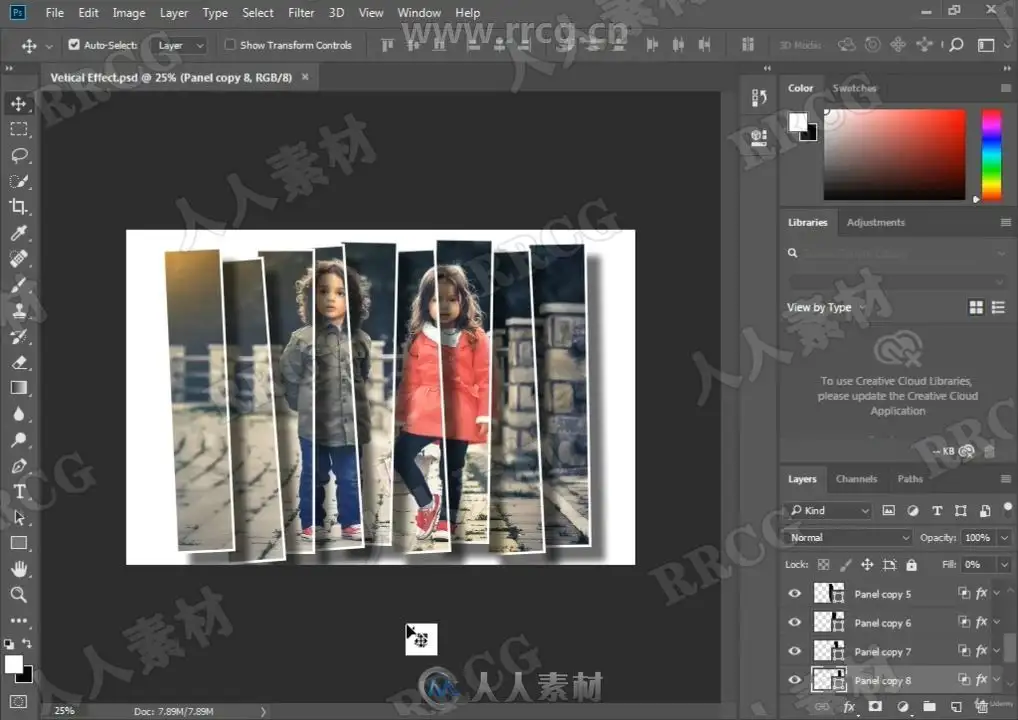Image resolution: width=1018 pixels, height=720 pixels.
Task: Switch to the Adjustments tab
Action: pyautogui.click(x=875, y=222)
